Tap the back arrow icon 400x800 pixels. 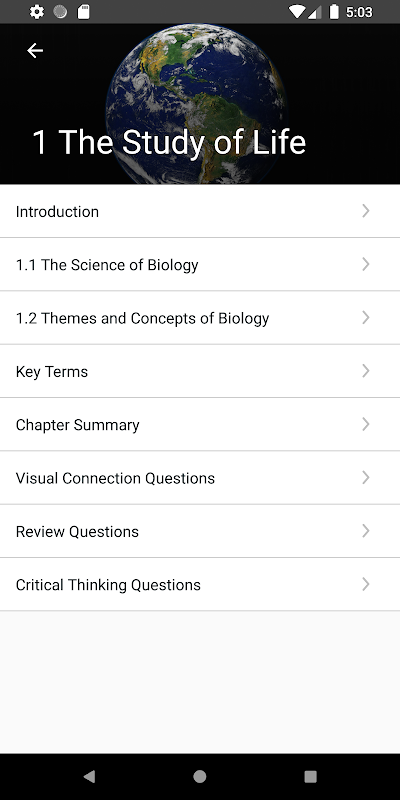(35, 51)
